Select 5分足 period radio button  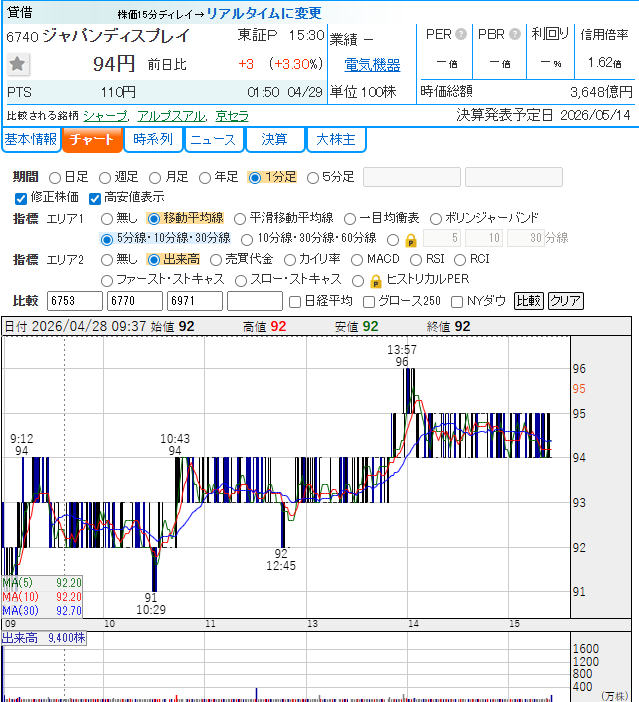pos(313,178)
